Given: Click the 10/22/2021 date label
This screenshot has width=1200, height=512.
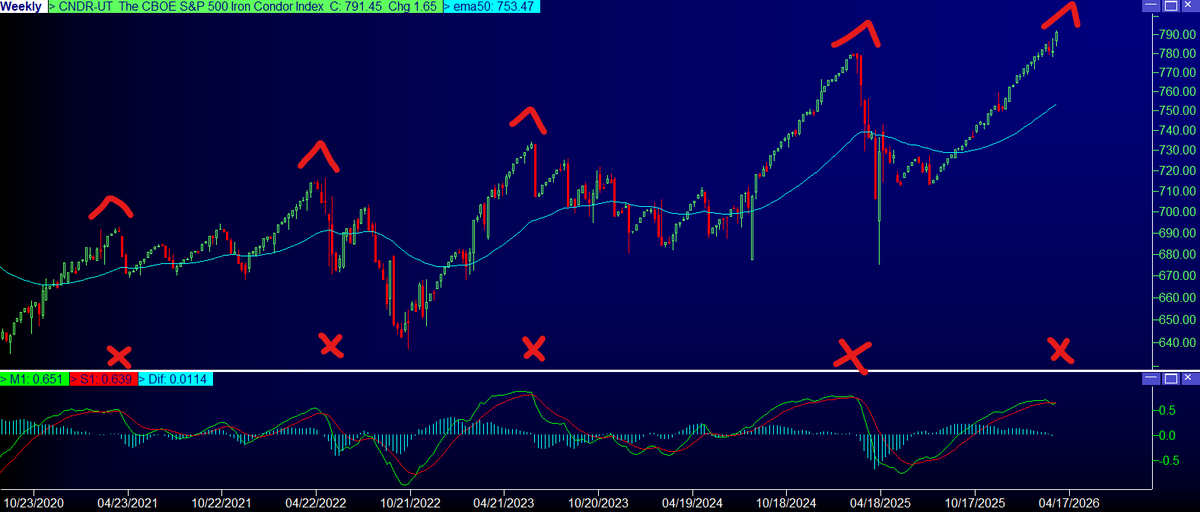Looking at the screenshot, I should tap(220, 502).
